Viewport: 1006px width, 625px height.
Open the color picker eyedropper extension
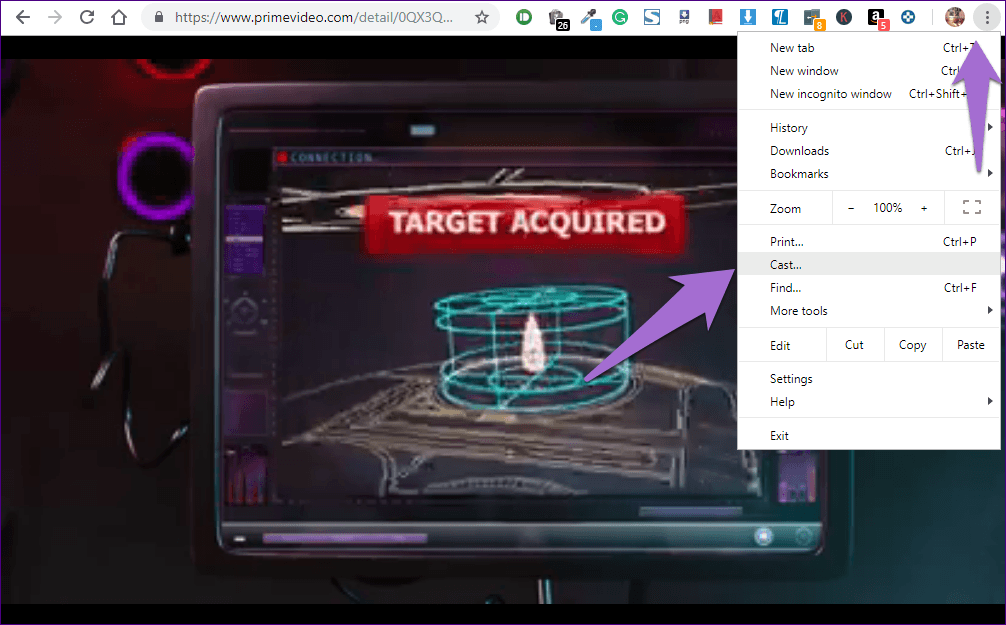coord(590,17)
